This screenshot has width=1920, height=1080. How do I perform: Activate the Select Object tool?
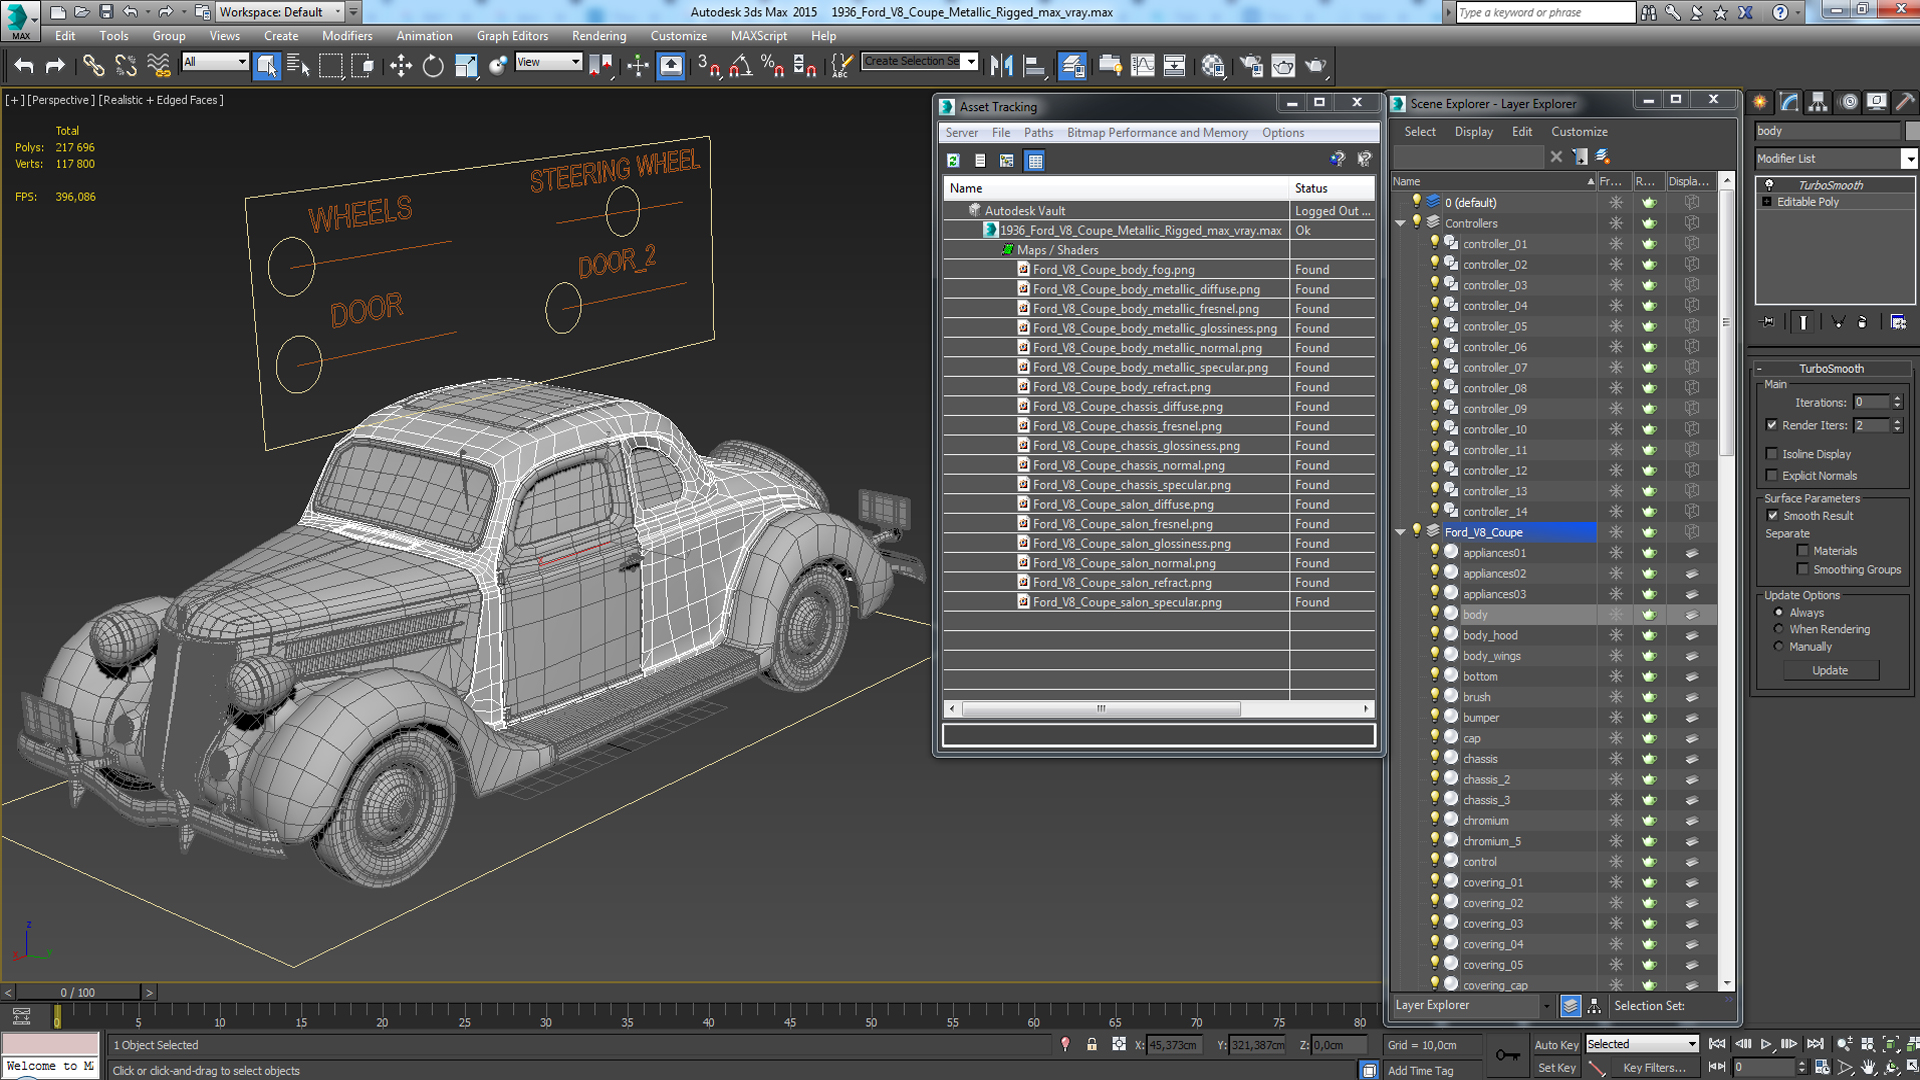(266, 66)
